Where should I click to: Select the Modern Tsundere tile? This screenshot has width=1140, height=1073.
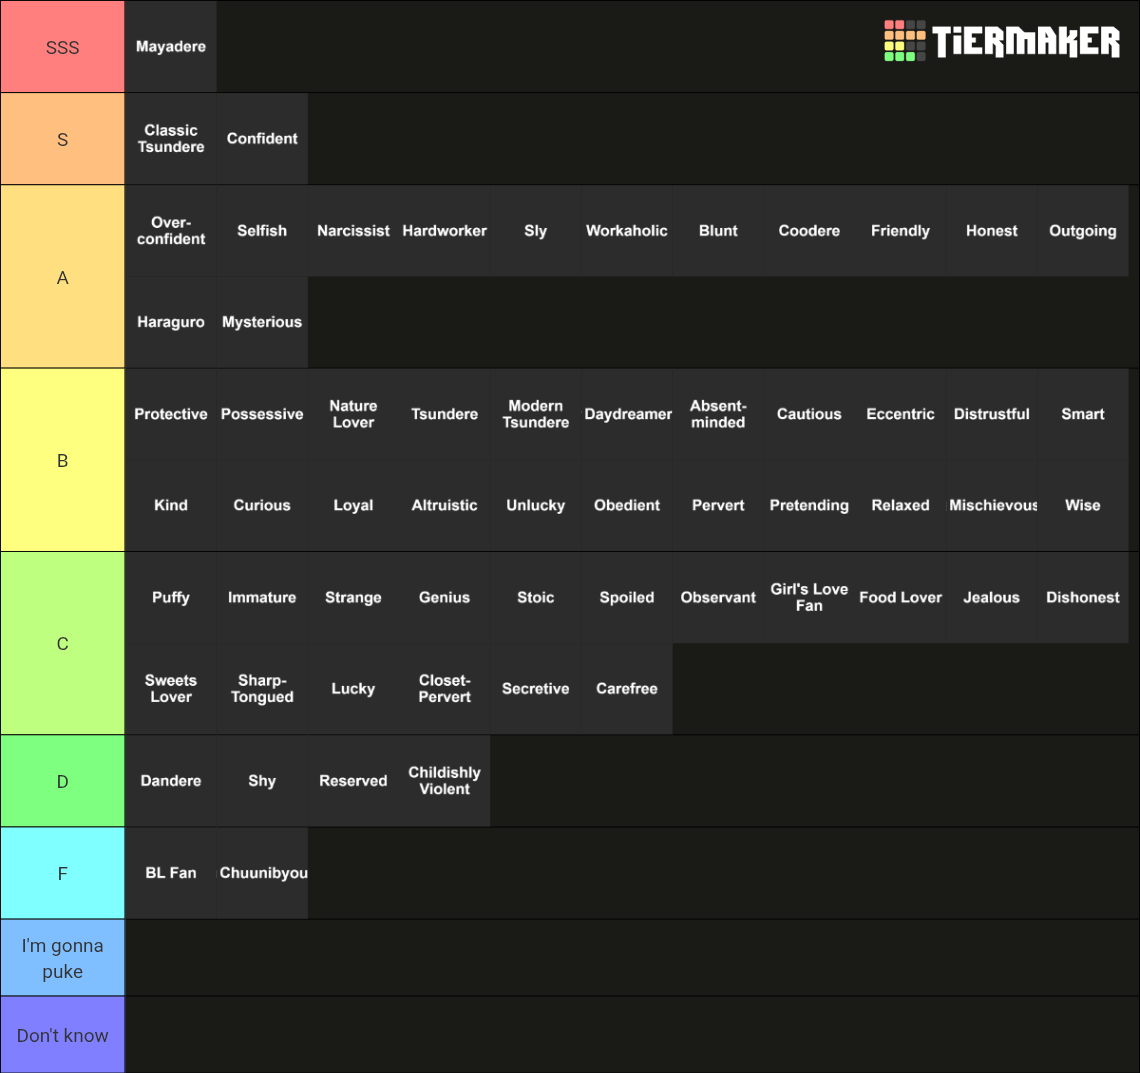pos(536,414)
